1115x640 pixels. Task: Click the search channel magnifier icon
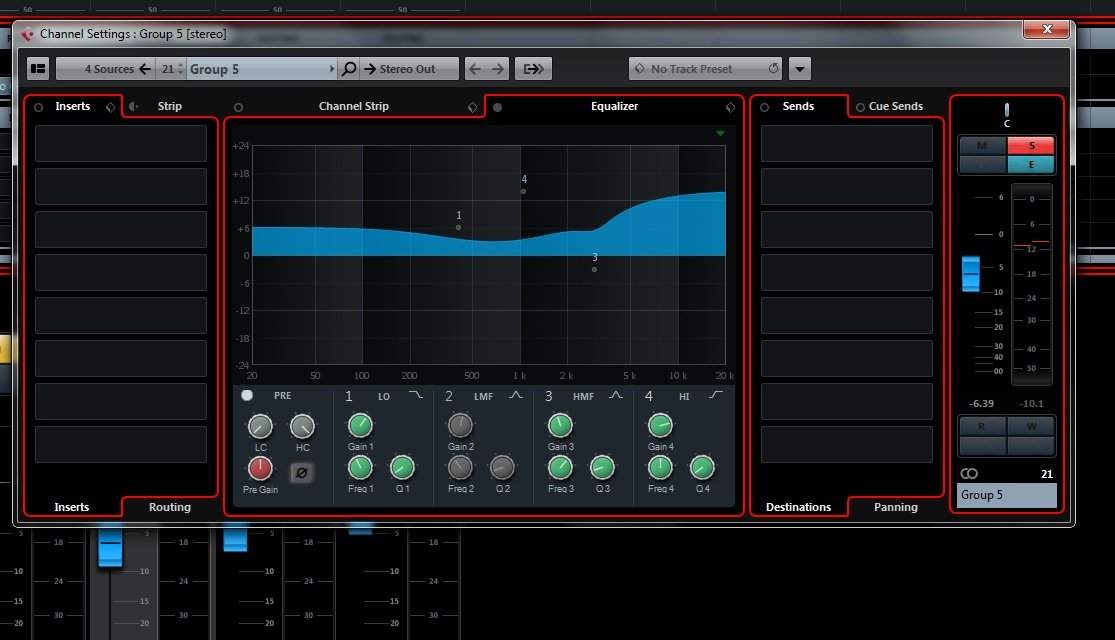349,69
